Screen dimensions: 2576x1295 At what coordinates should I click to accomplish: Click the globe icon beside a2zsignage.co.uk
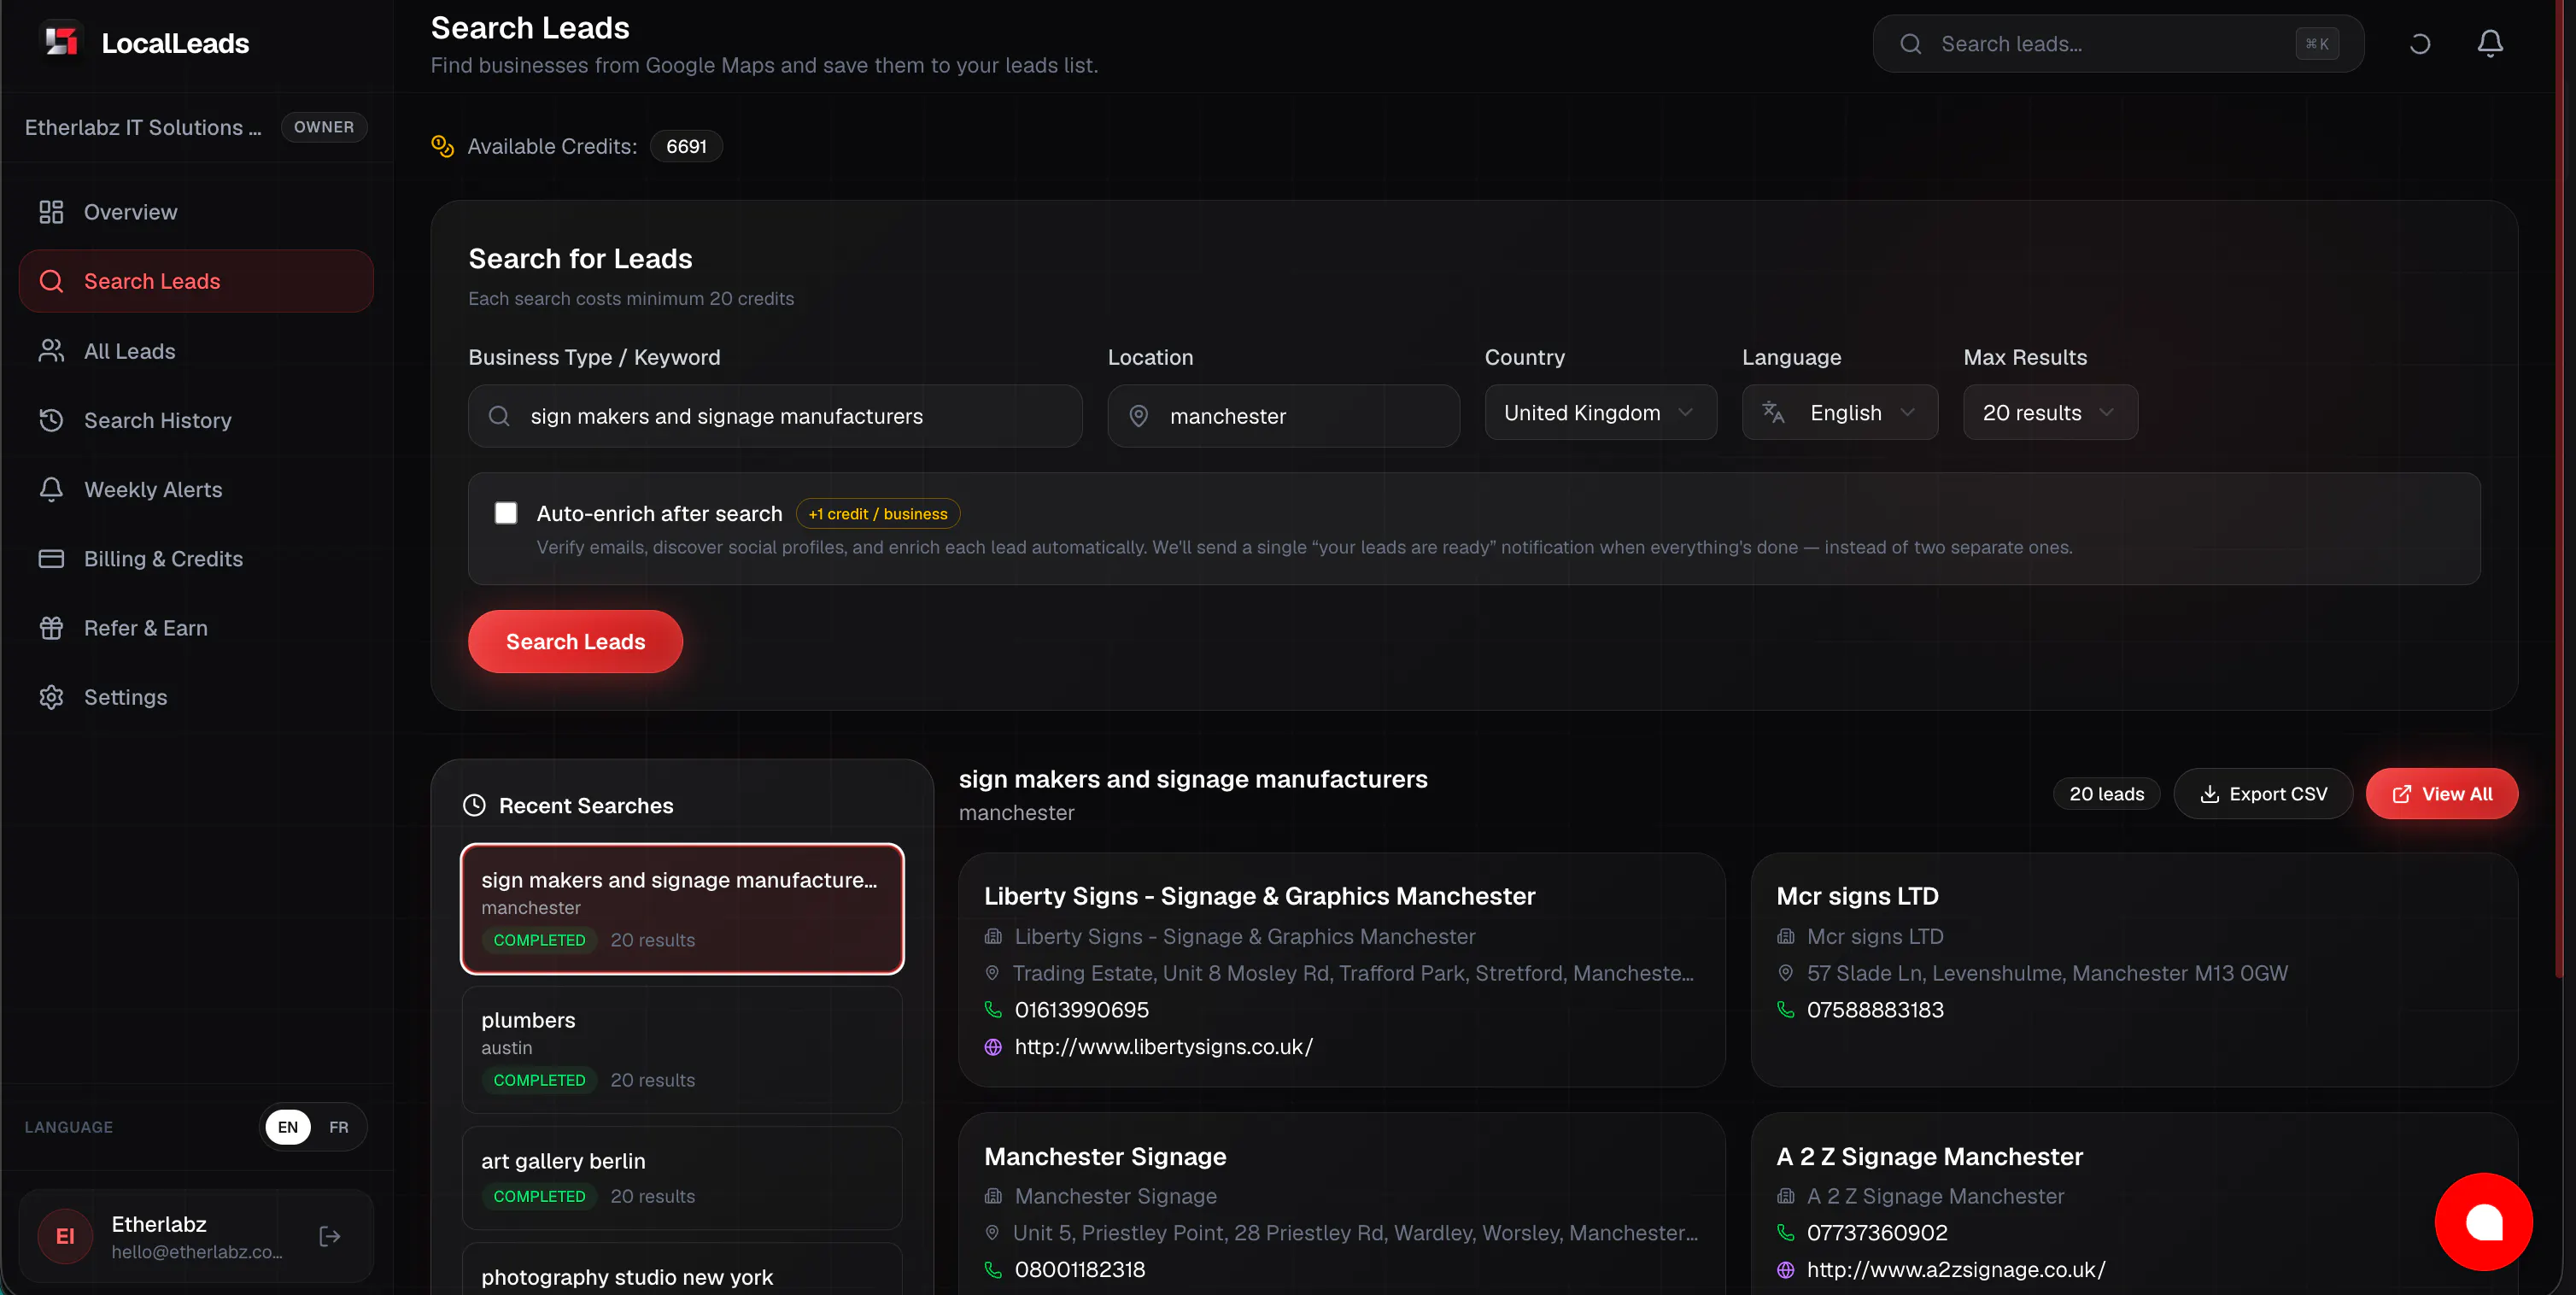1786,1270
